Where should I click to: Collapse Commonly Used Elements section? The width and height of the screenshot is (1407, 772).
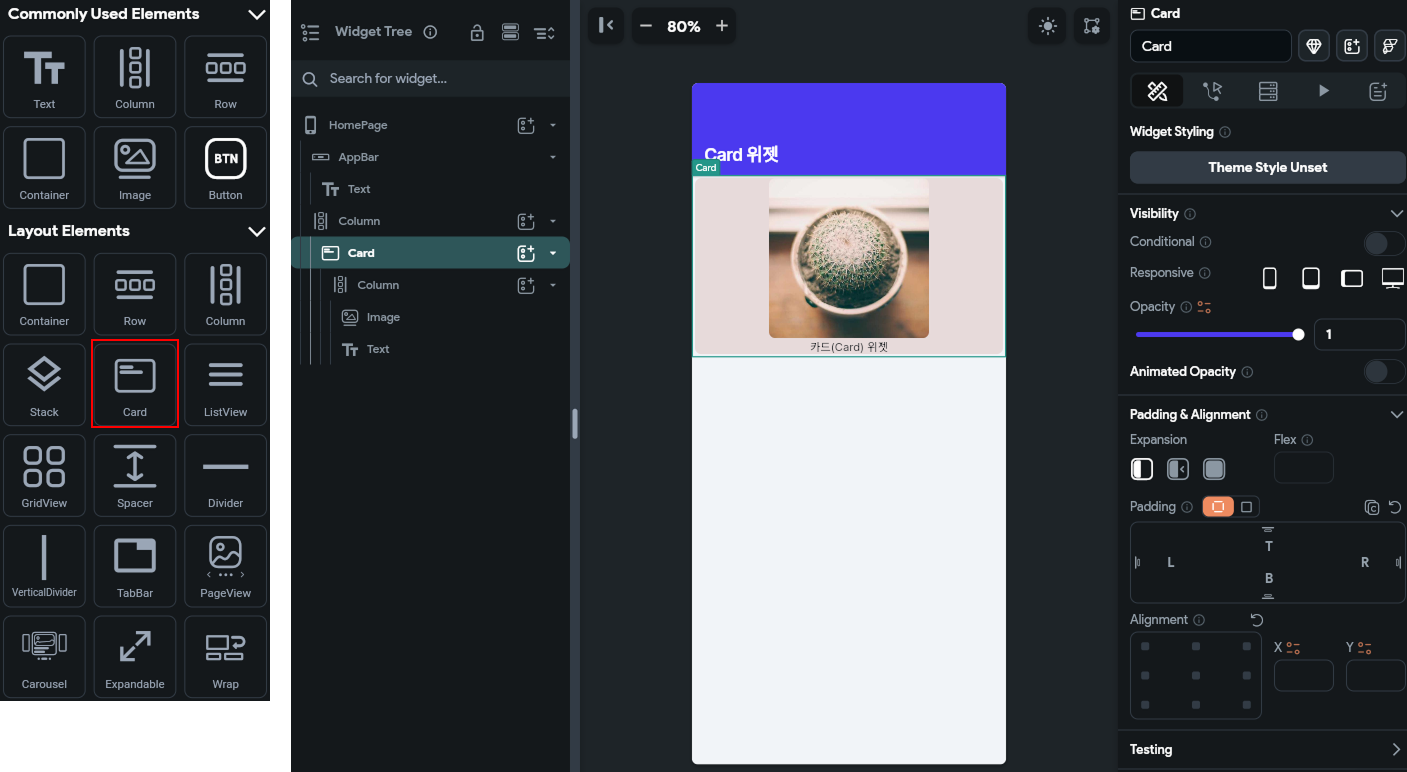(x=256, y=14)
